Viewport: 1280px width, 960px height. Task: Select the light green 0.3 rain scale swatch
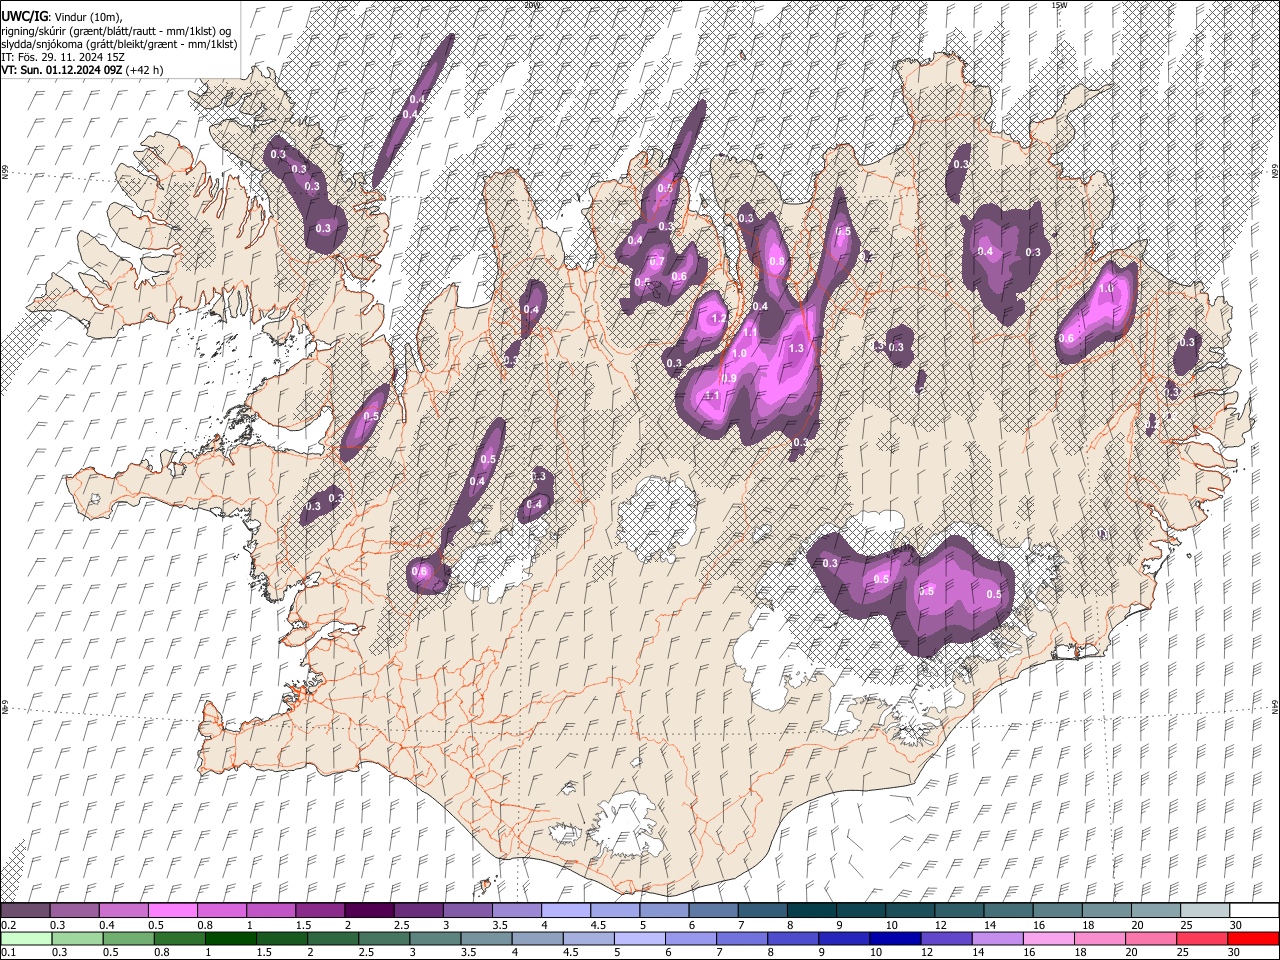tap(75, 938)
